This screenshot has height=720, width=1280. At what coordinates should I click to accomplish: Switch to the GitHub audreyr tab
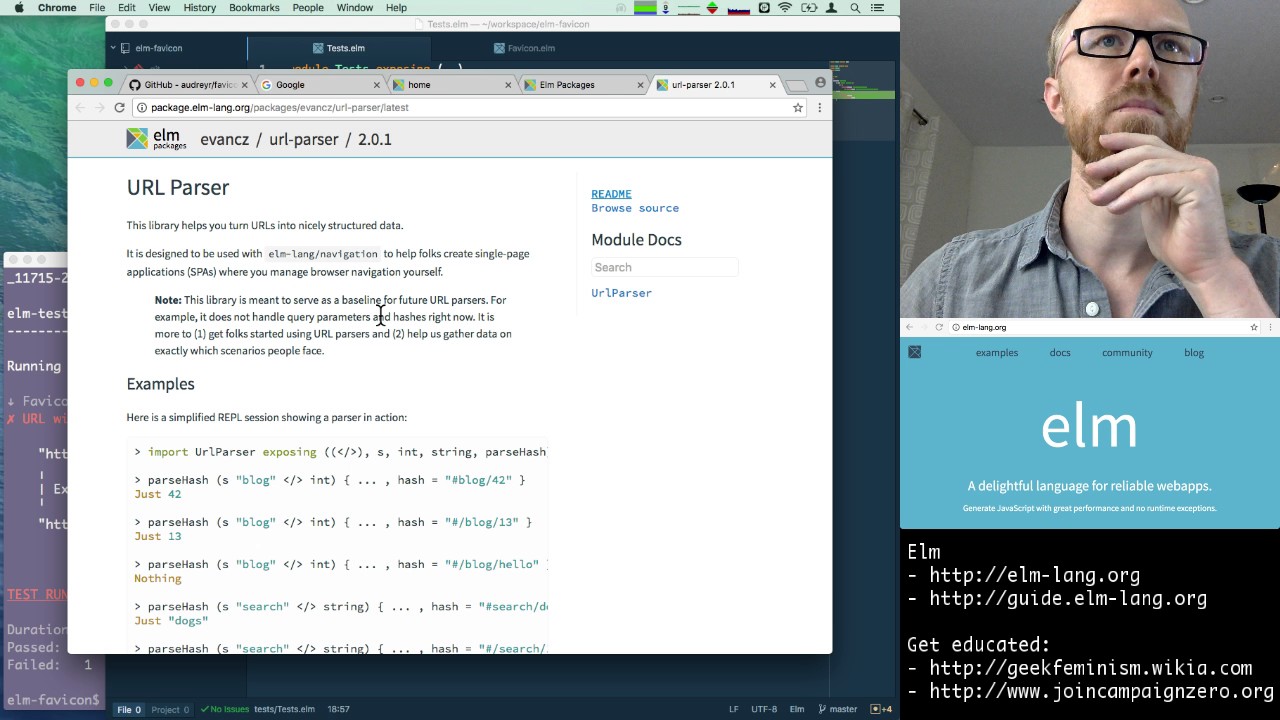pyautogui.click(x=184, y=85)
